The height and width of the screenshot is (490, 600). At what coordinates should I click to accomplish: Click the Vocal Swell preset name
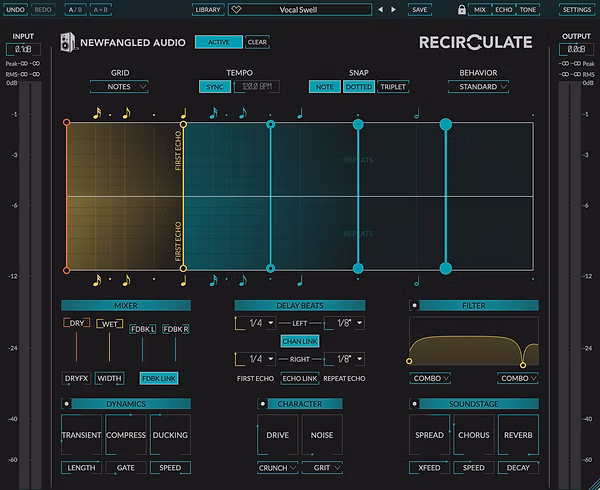point(298,10)
